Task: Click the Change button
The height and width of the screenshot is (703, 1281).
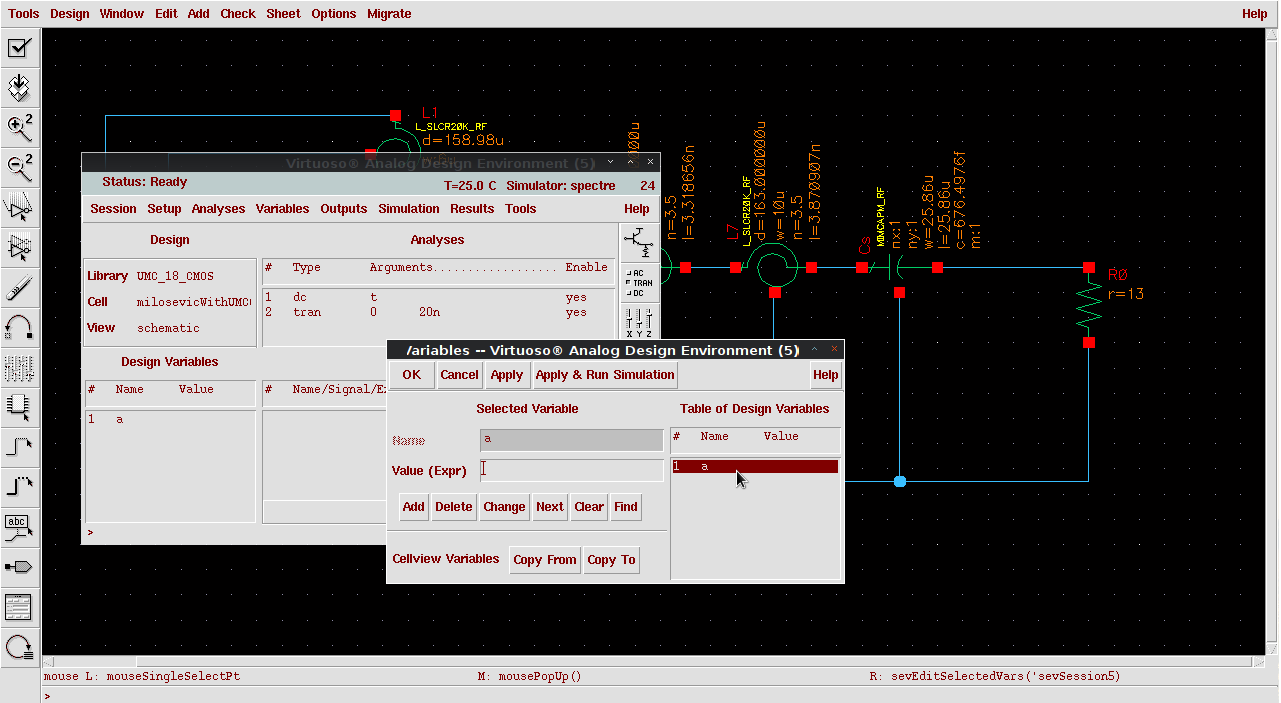Action: click(x=504, y=507)
